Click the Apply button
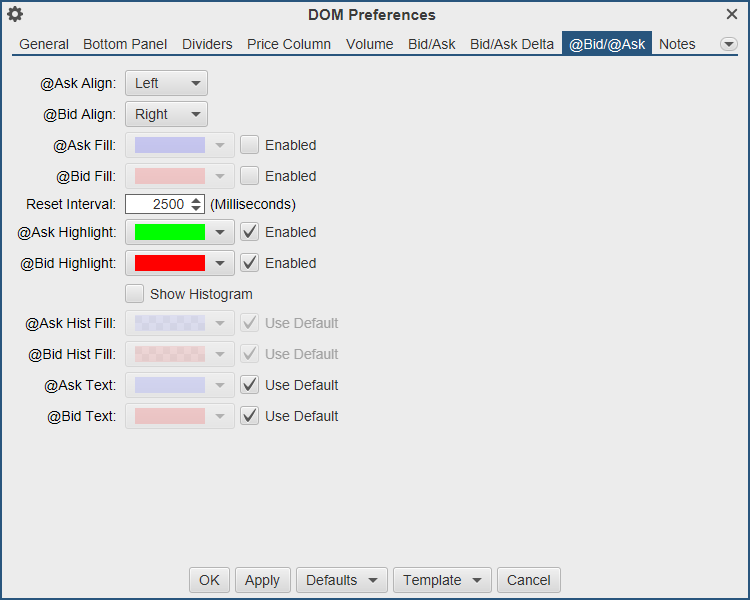750x600 pixels. (262, 580)
